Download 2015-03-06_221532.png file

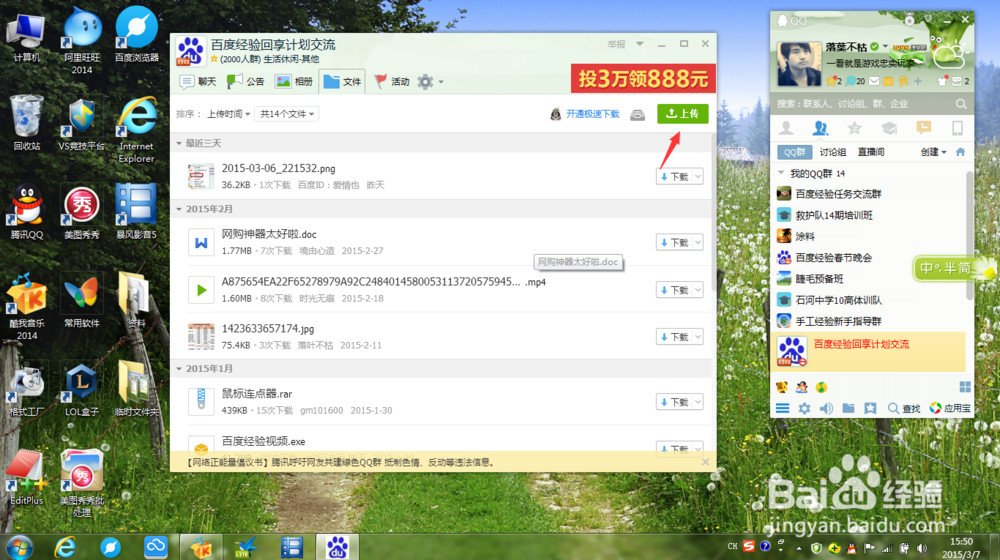point(674,177)
